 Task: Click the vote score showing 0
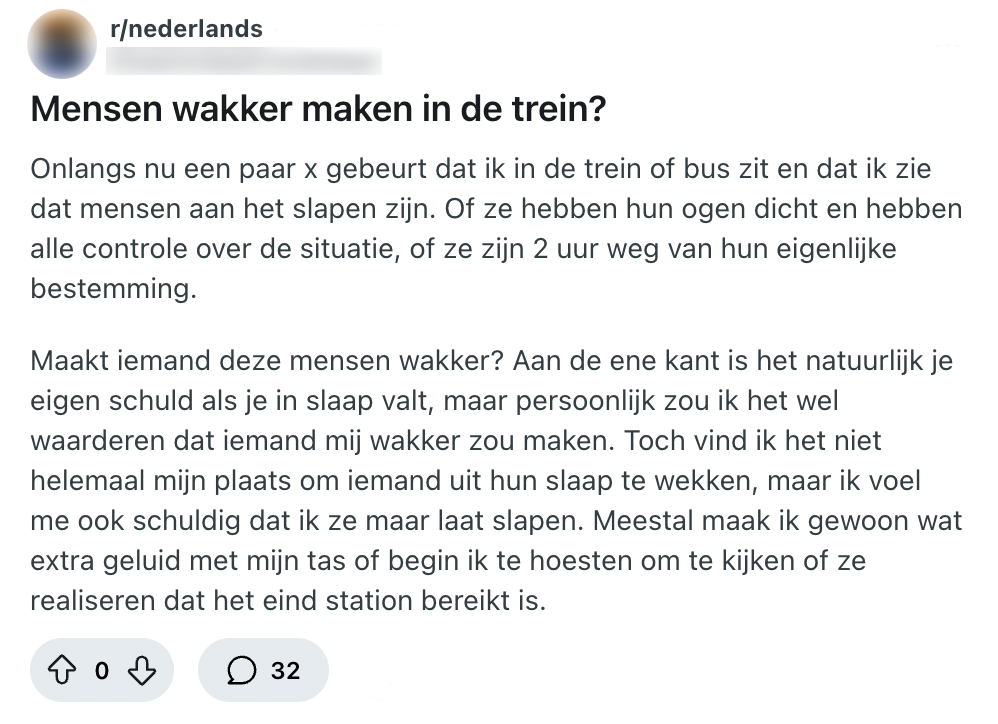pos(102,670)
